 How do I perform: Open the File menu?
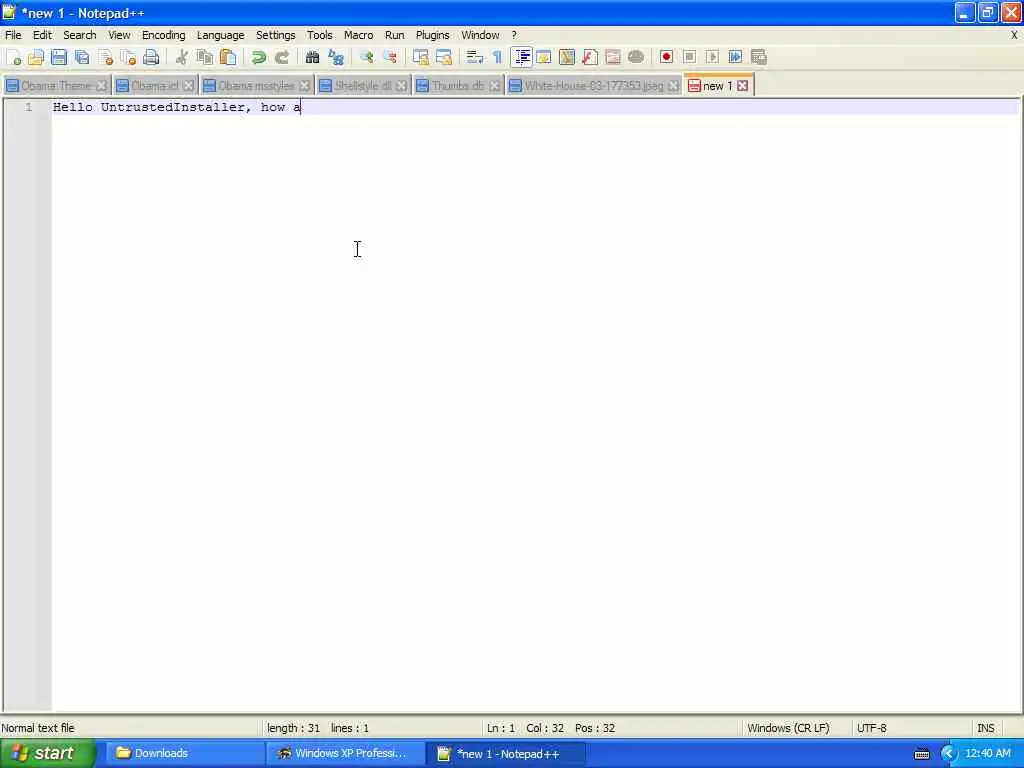click(x=13, y=35)
